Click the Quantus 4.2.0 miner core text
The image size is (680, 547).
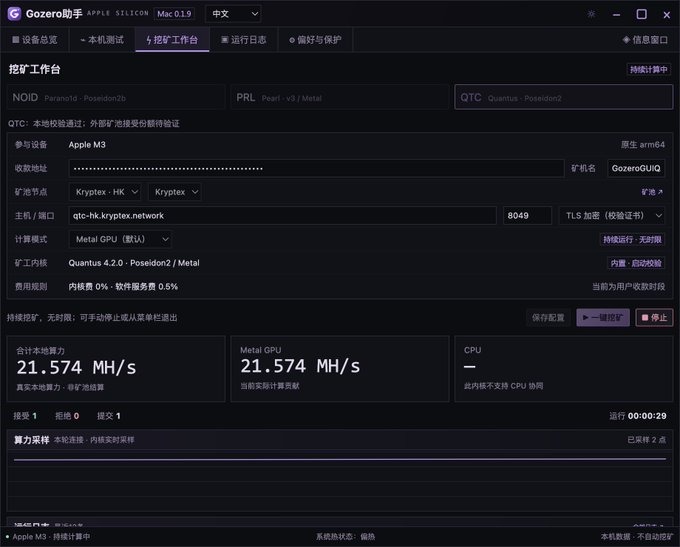[x=134, y=263]
